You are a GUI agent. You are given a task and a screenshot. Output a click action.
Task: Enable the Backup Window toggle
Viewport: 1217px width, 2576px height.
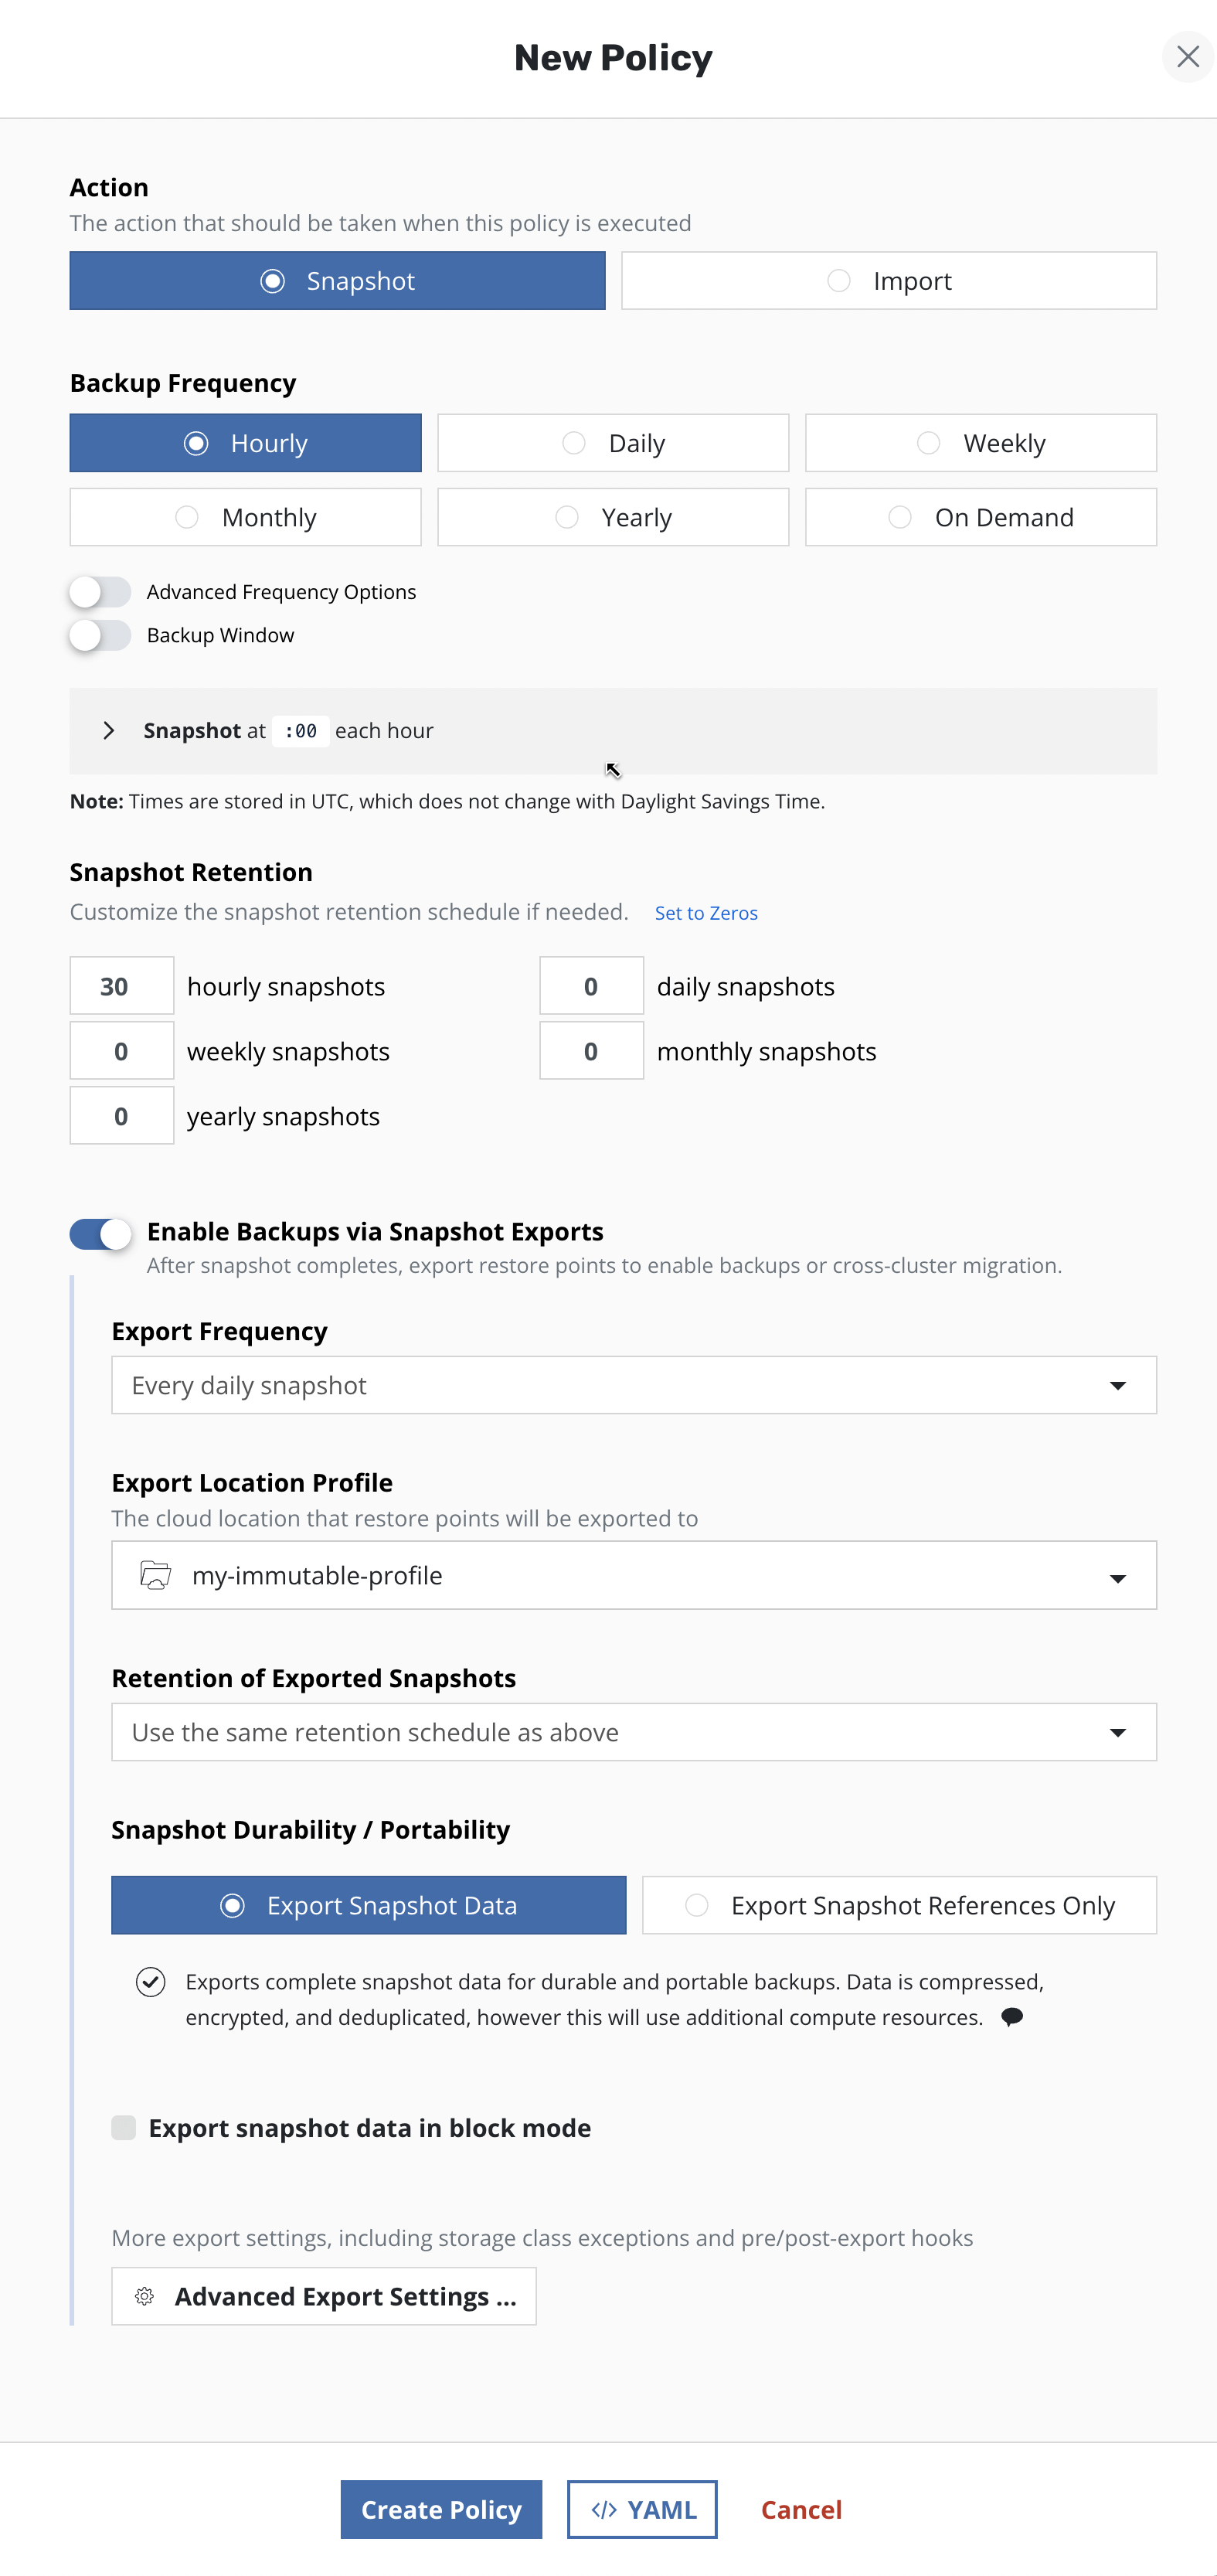click(x=100, y=635)
